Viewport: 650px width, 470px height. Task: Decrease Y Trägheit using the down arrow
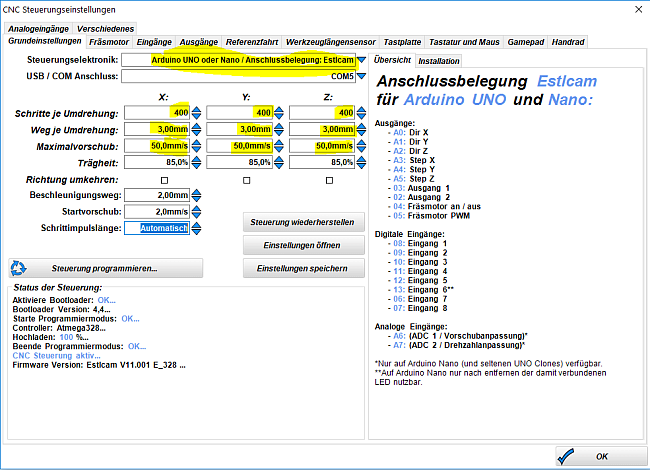coord(279,165)
